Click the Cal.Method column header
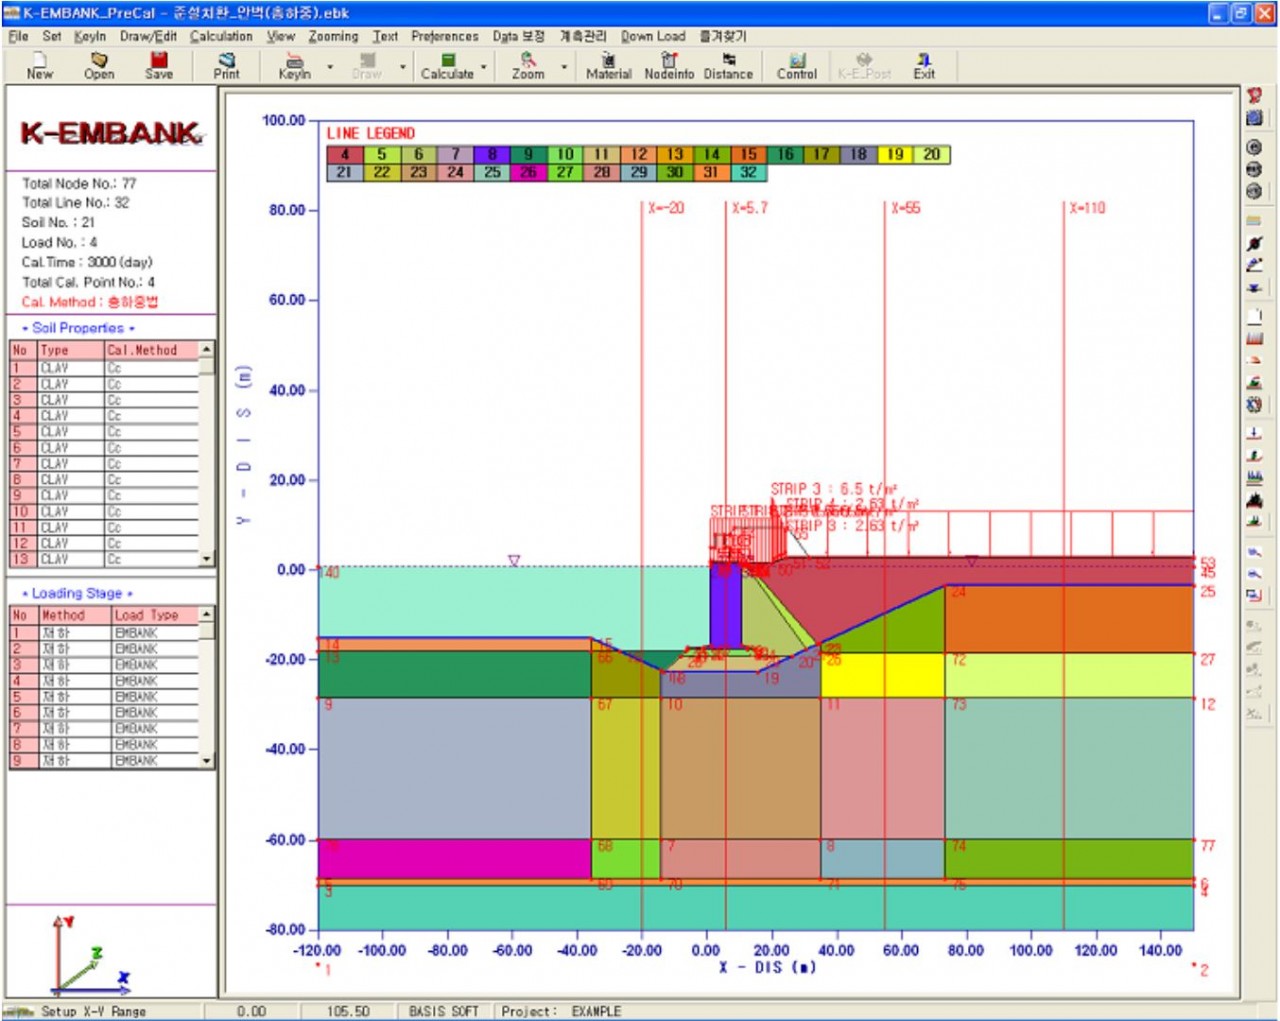Viewport: 1280px width, 1021px height. click(x=152, y=350)
